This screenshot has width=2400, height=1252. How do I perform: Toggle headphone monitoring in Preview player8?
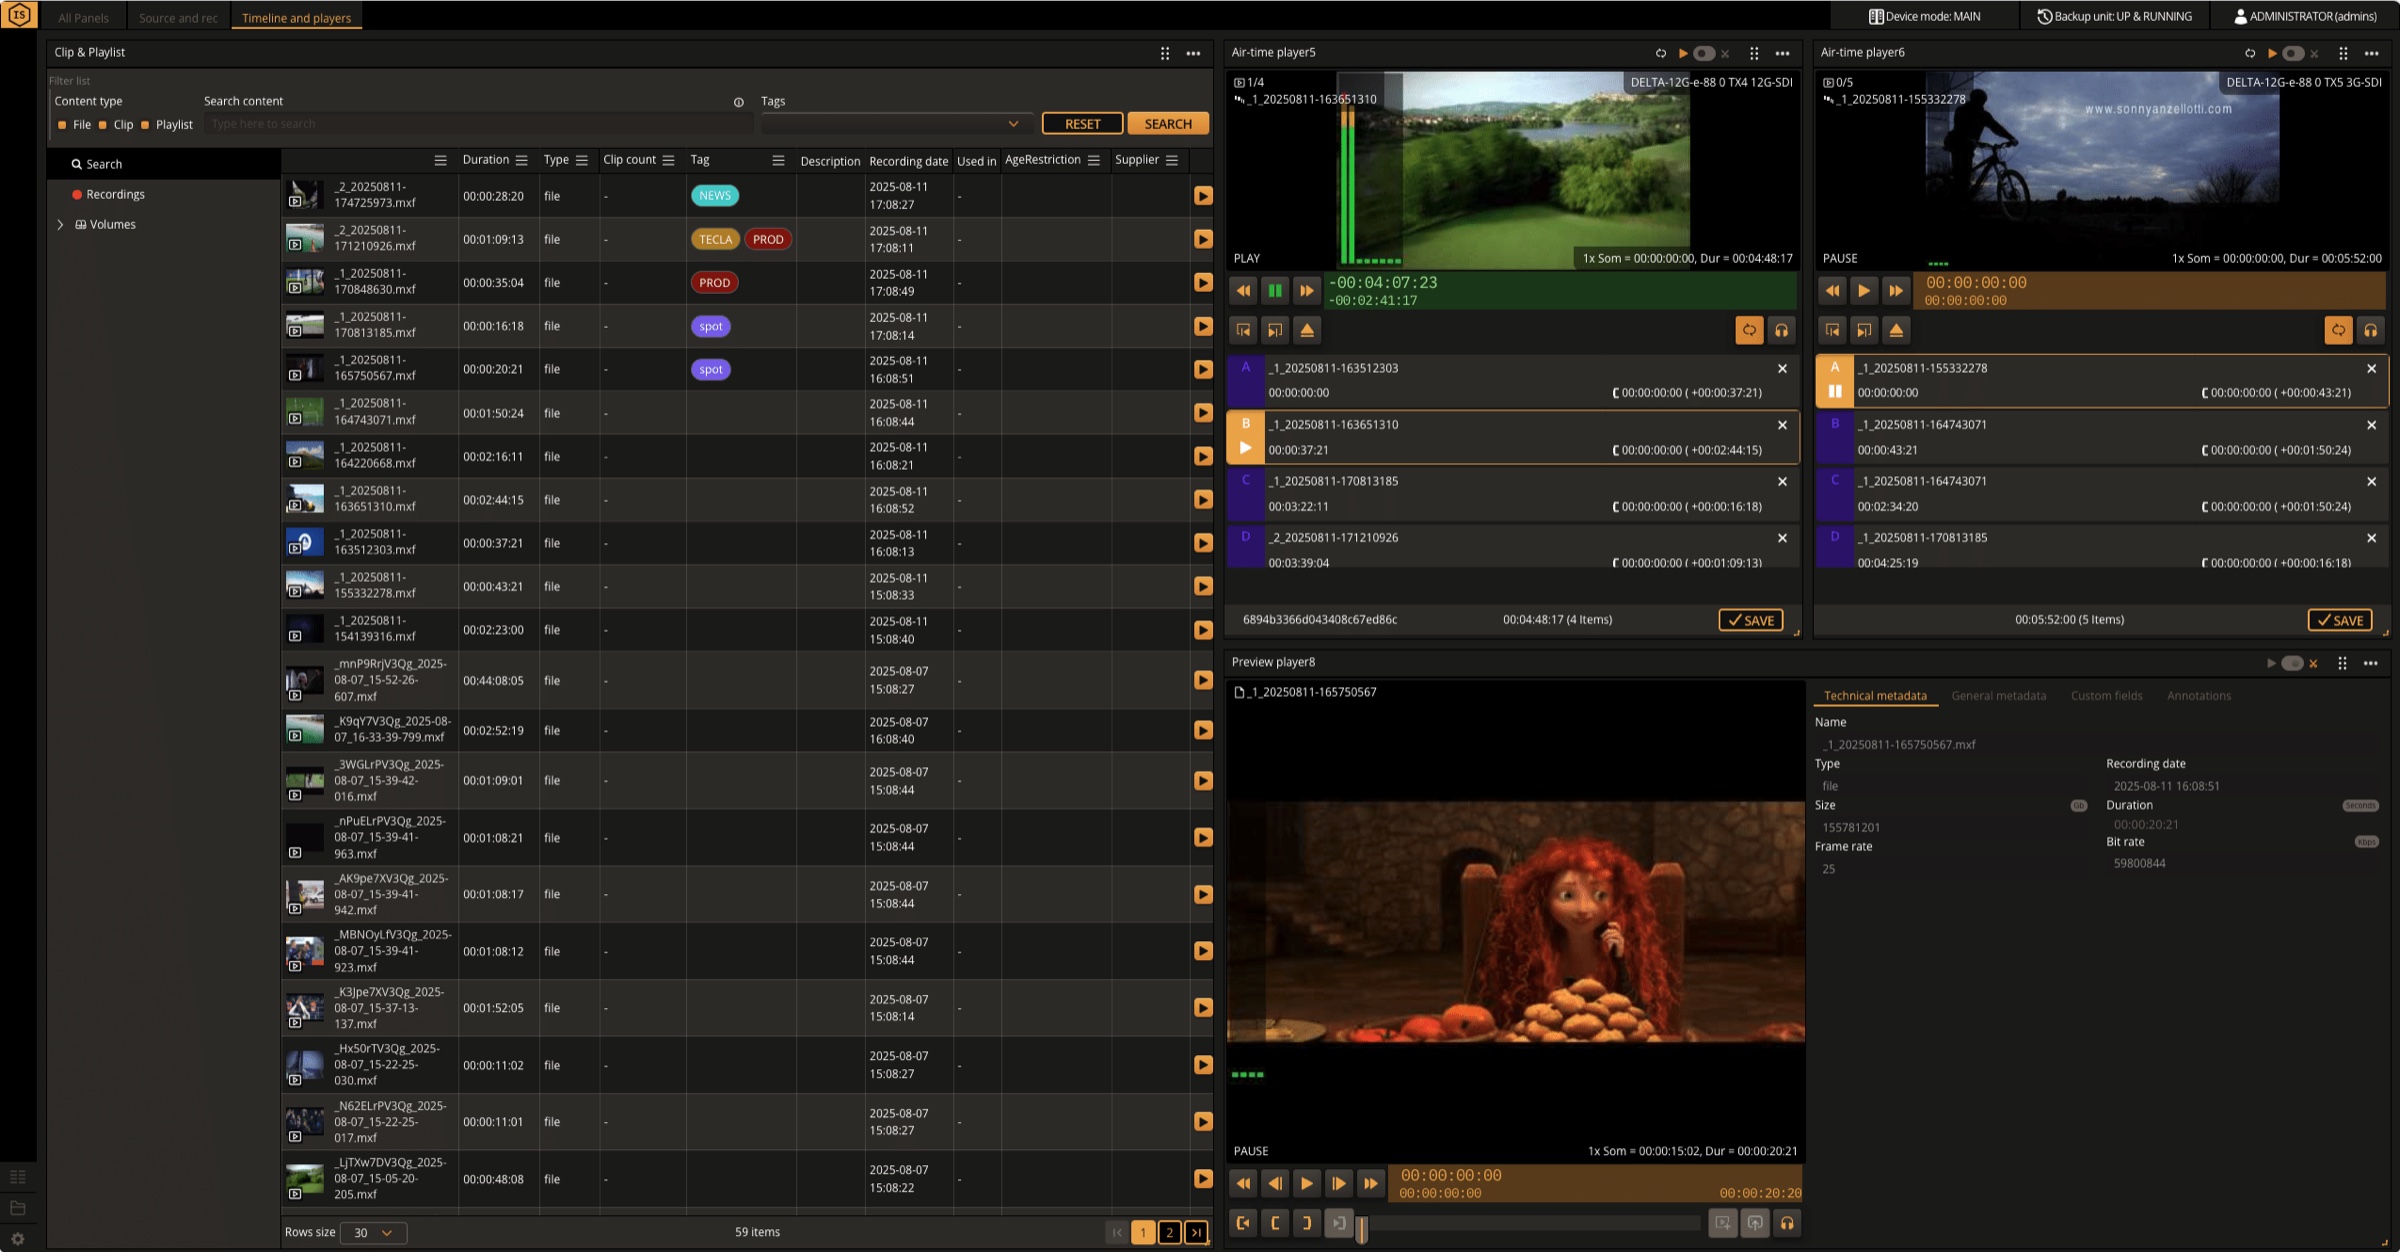(x=1787, y=1222)
